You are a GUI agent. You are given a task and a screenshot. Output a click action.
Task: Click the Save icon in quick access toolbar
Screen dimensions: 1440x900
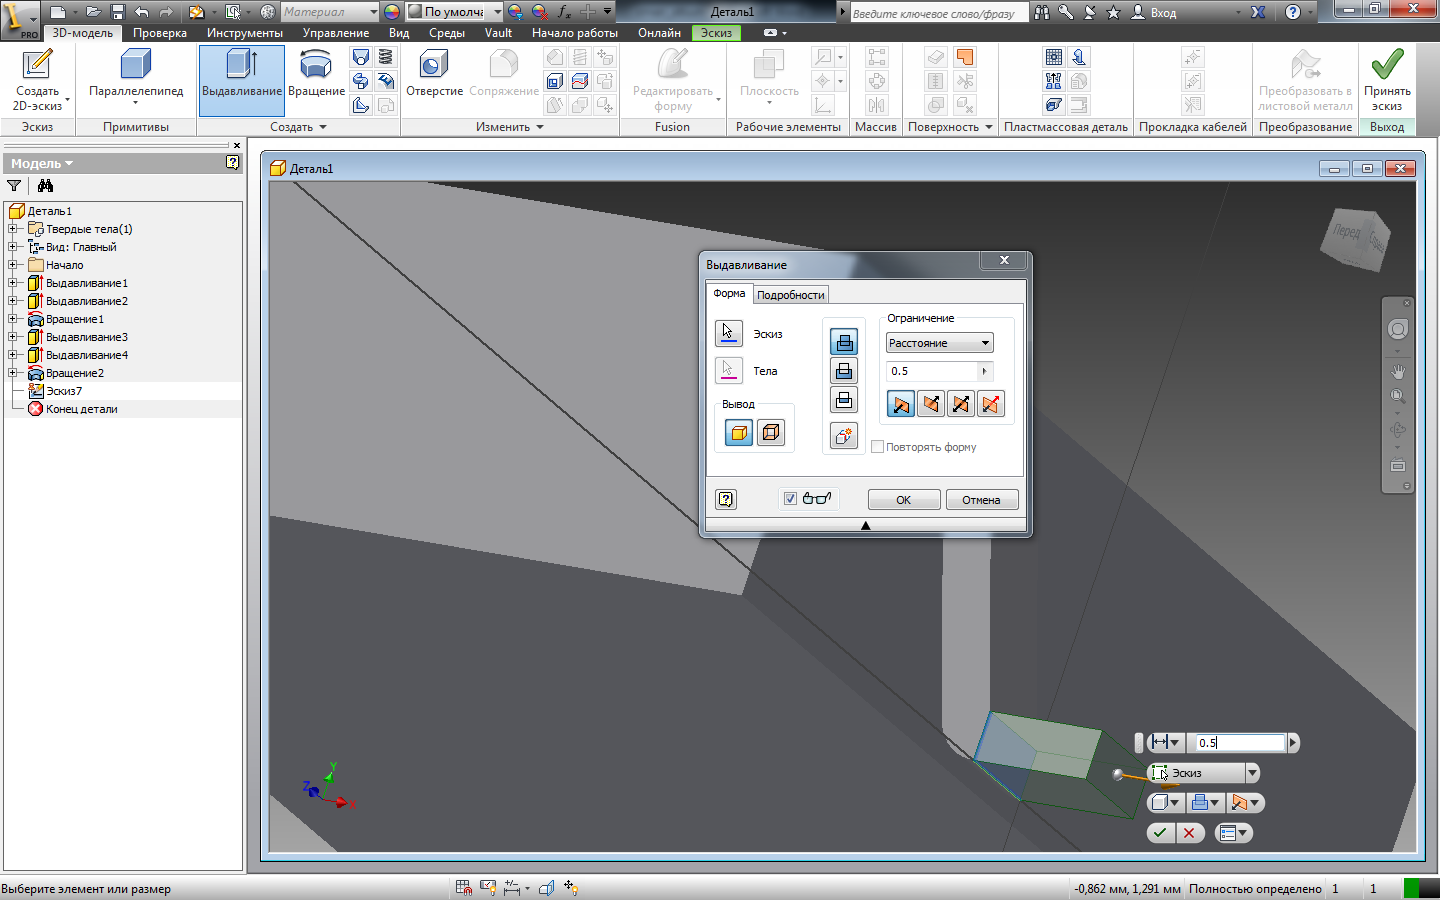point(117,12)
